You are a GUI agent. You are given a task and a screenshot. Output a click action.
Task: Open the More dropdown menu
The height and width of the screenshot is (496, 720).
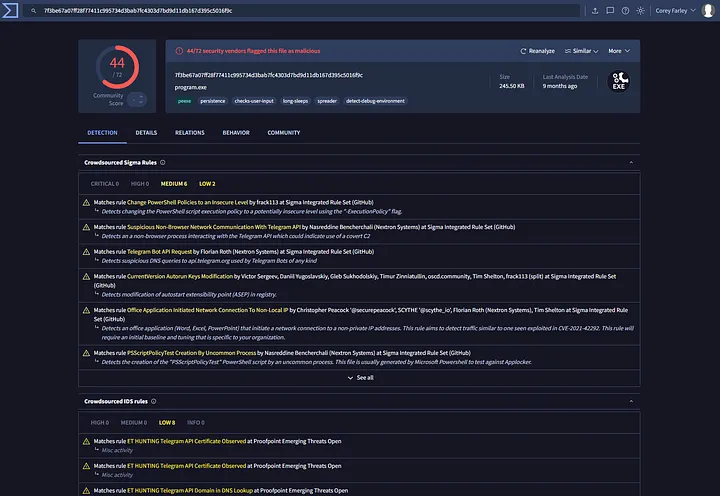coord(619,51)
